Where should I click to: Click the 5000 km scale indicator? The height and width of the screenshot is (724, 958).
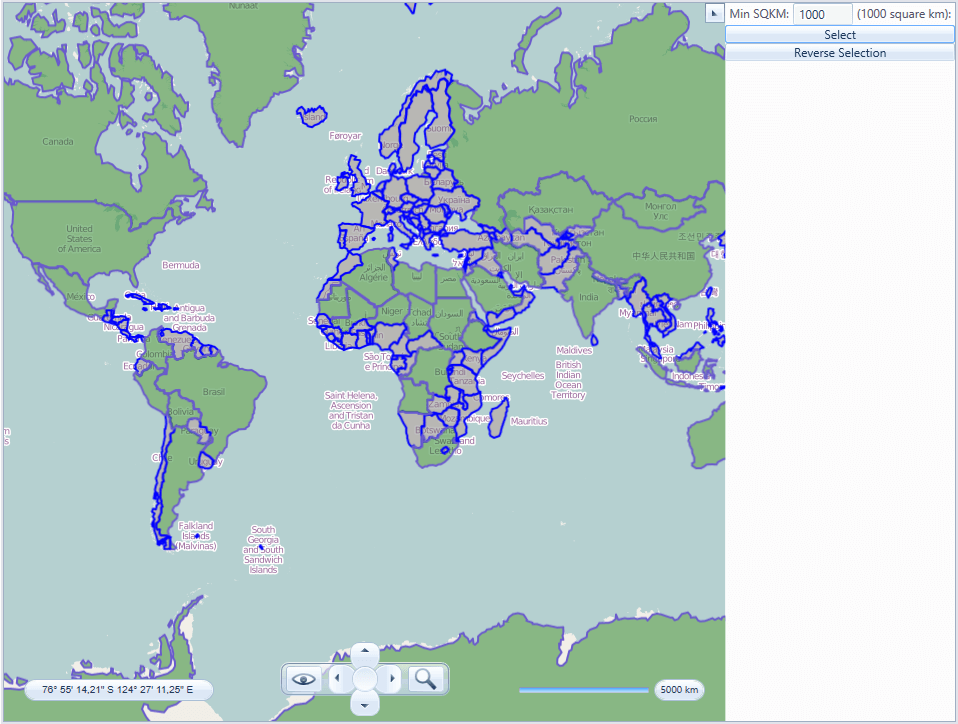tap(678, 690)
